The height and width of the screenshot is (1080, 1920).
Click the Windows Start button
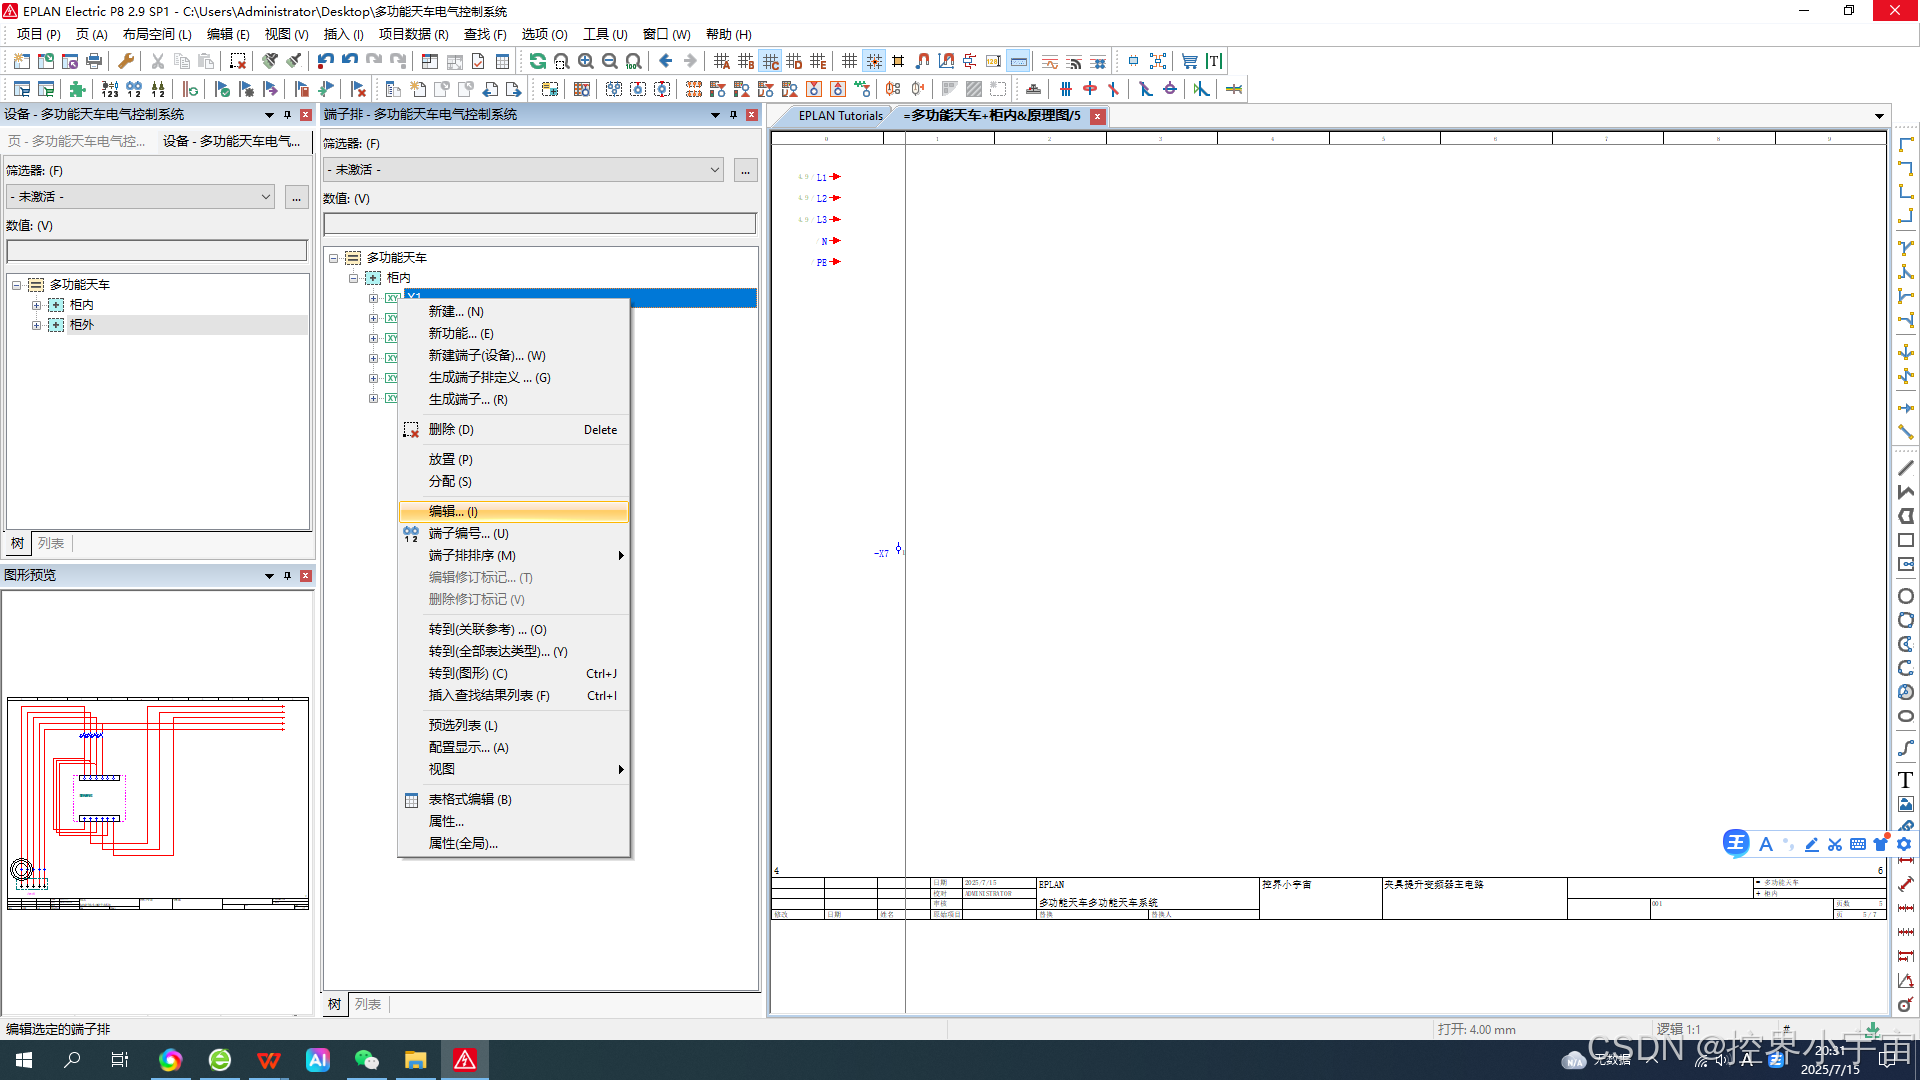click(24, 1060)
